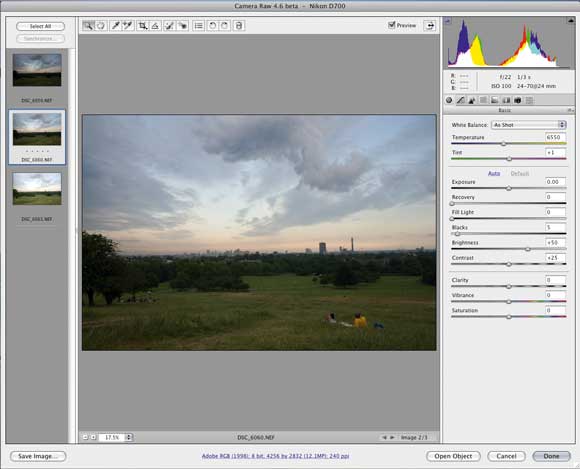Click the Auto tone link

pyautogui.click(x=494, y=173)
